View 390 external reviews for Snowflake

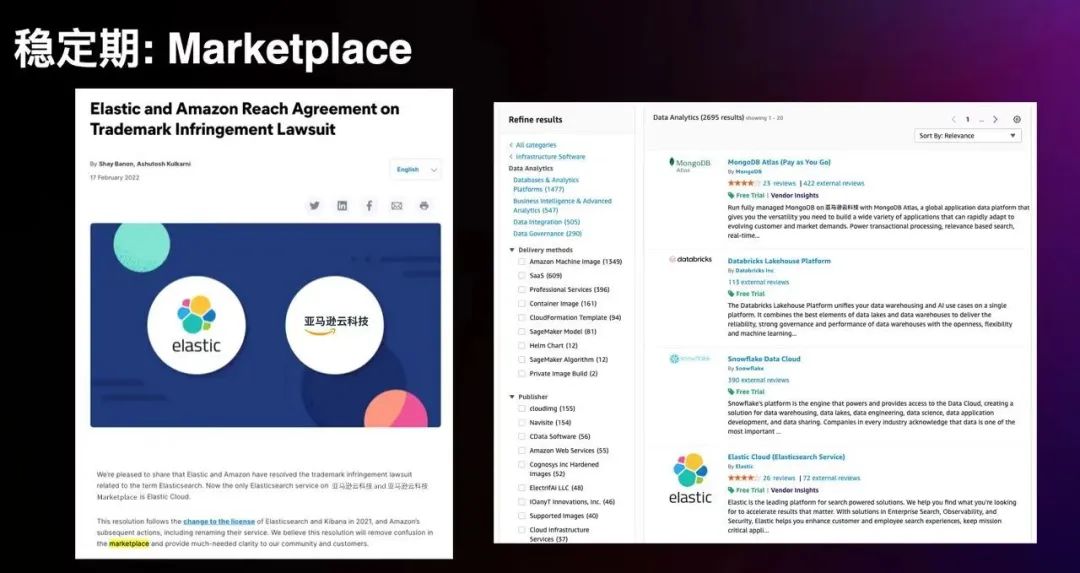(758, 380)
